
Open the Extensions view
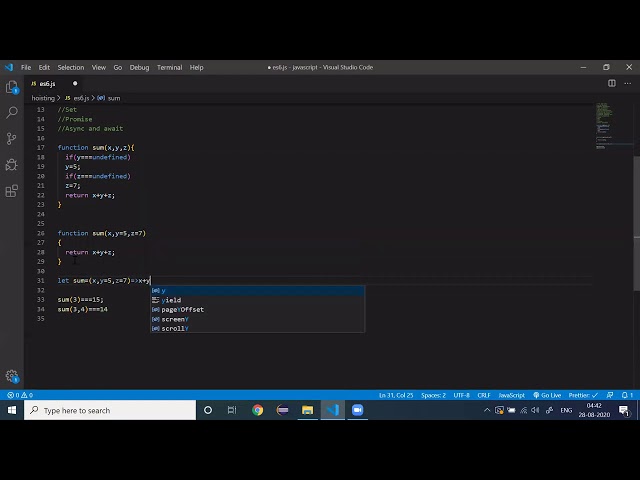[x=12, y=191]
